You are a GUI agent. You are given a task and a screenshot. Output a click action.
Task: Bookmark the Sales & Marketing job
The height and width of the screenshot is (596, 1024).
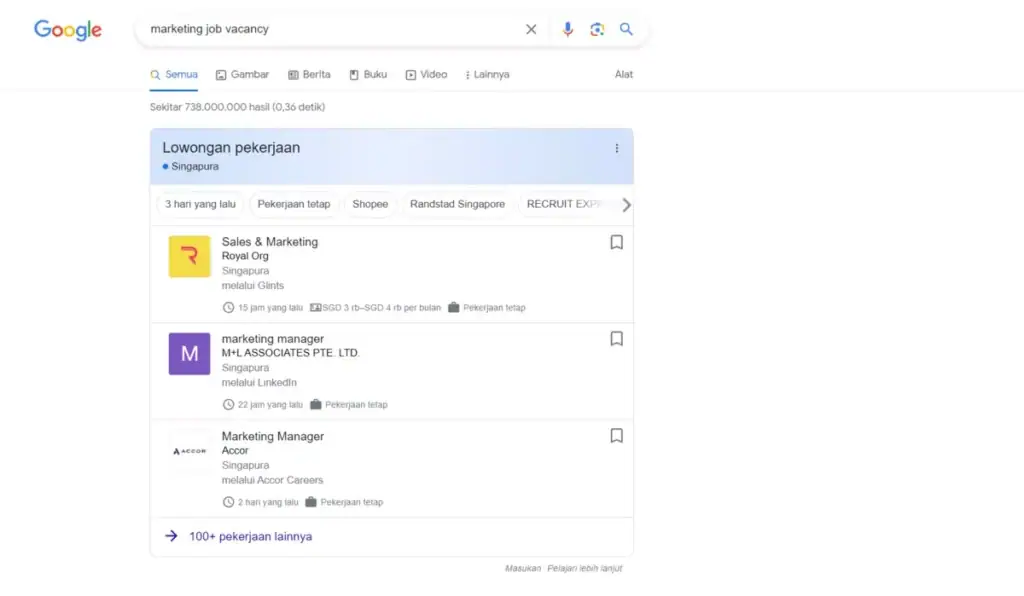pos(616,242)
